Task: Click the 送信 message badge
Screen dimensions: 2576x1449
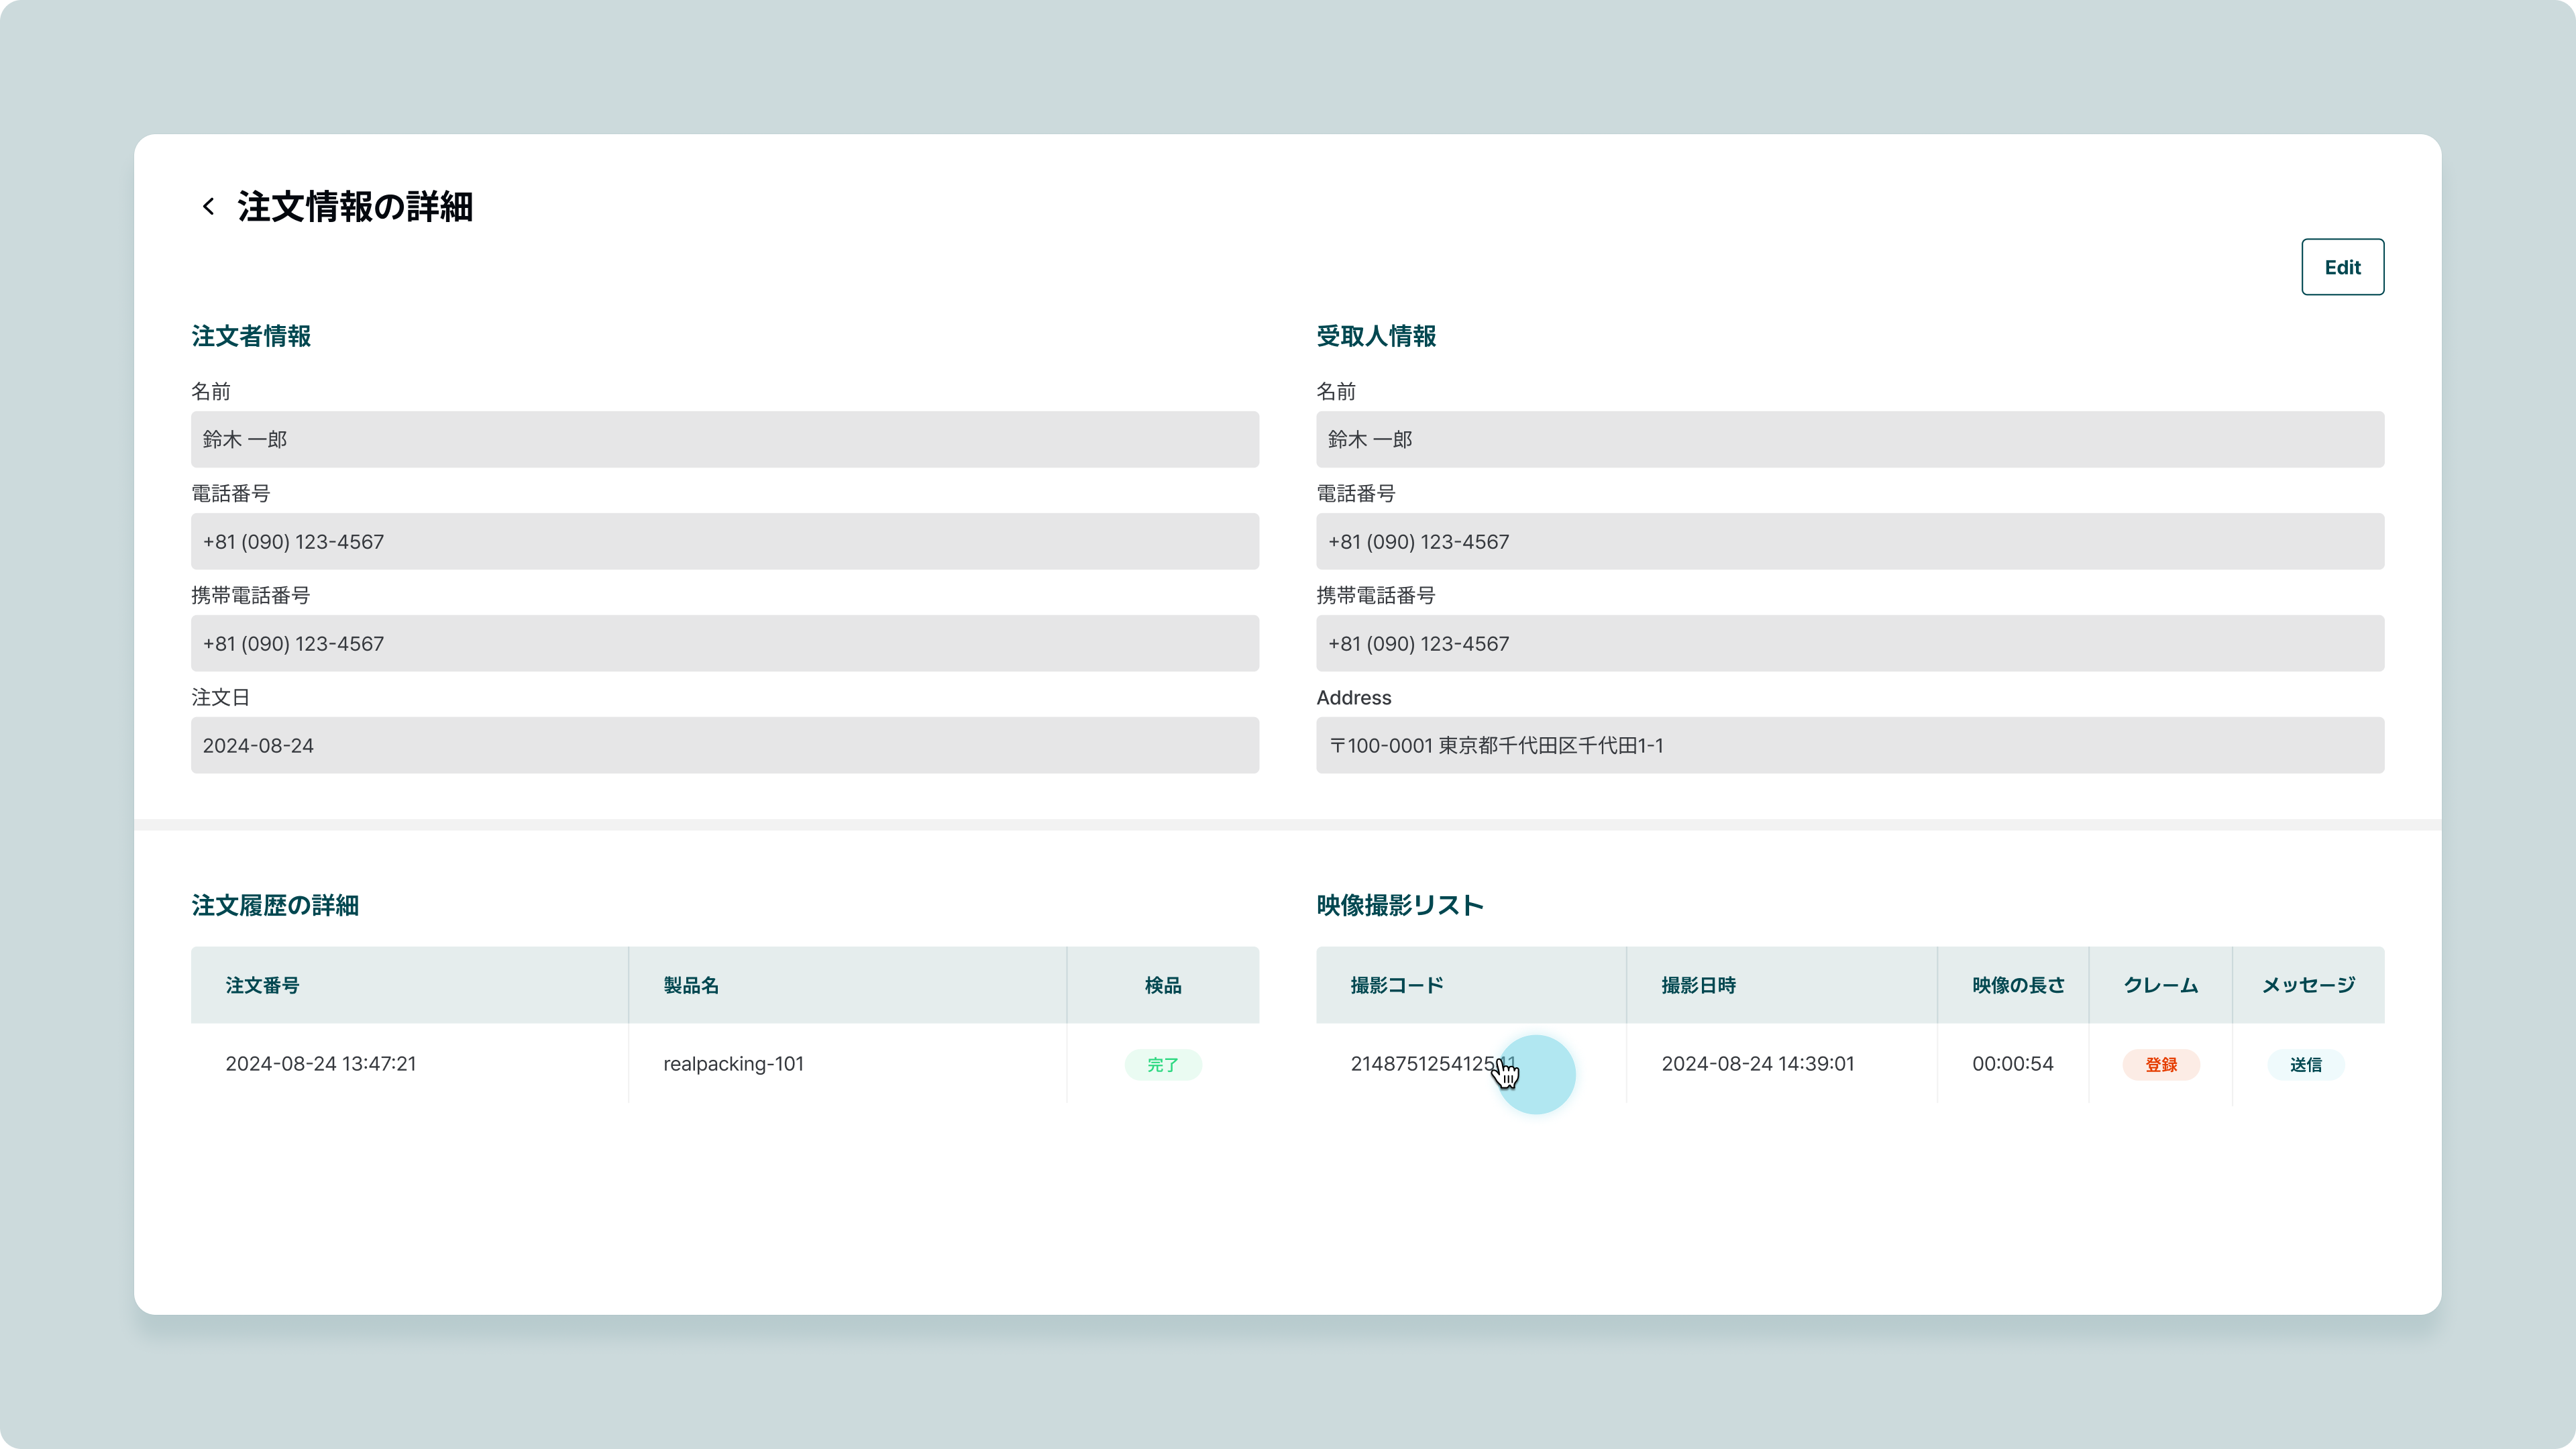Action: tap(2305, 1064)
